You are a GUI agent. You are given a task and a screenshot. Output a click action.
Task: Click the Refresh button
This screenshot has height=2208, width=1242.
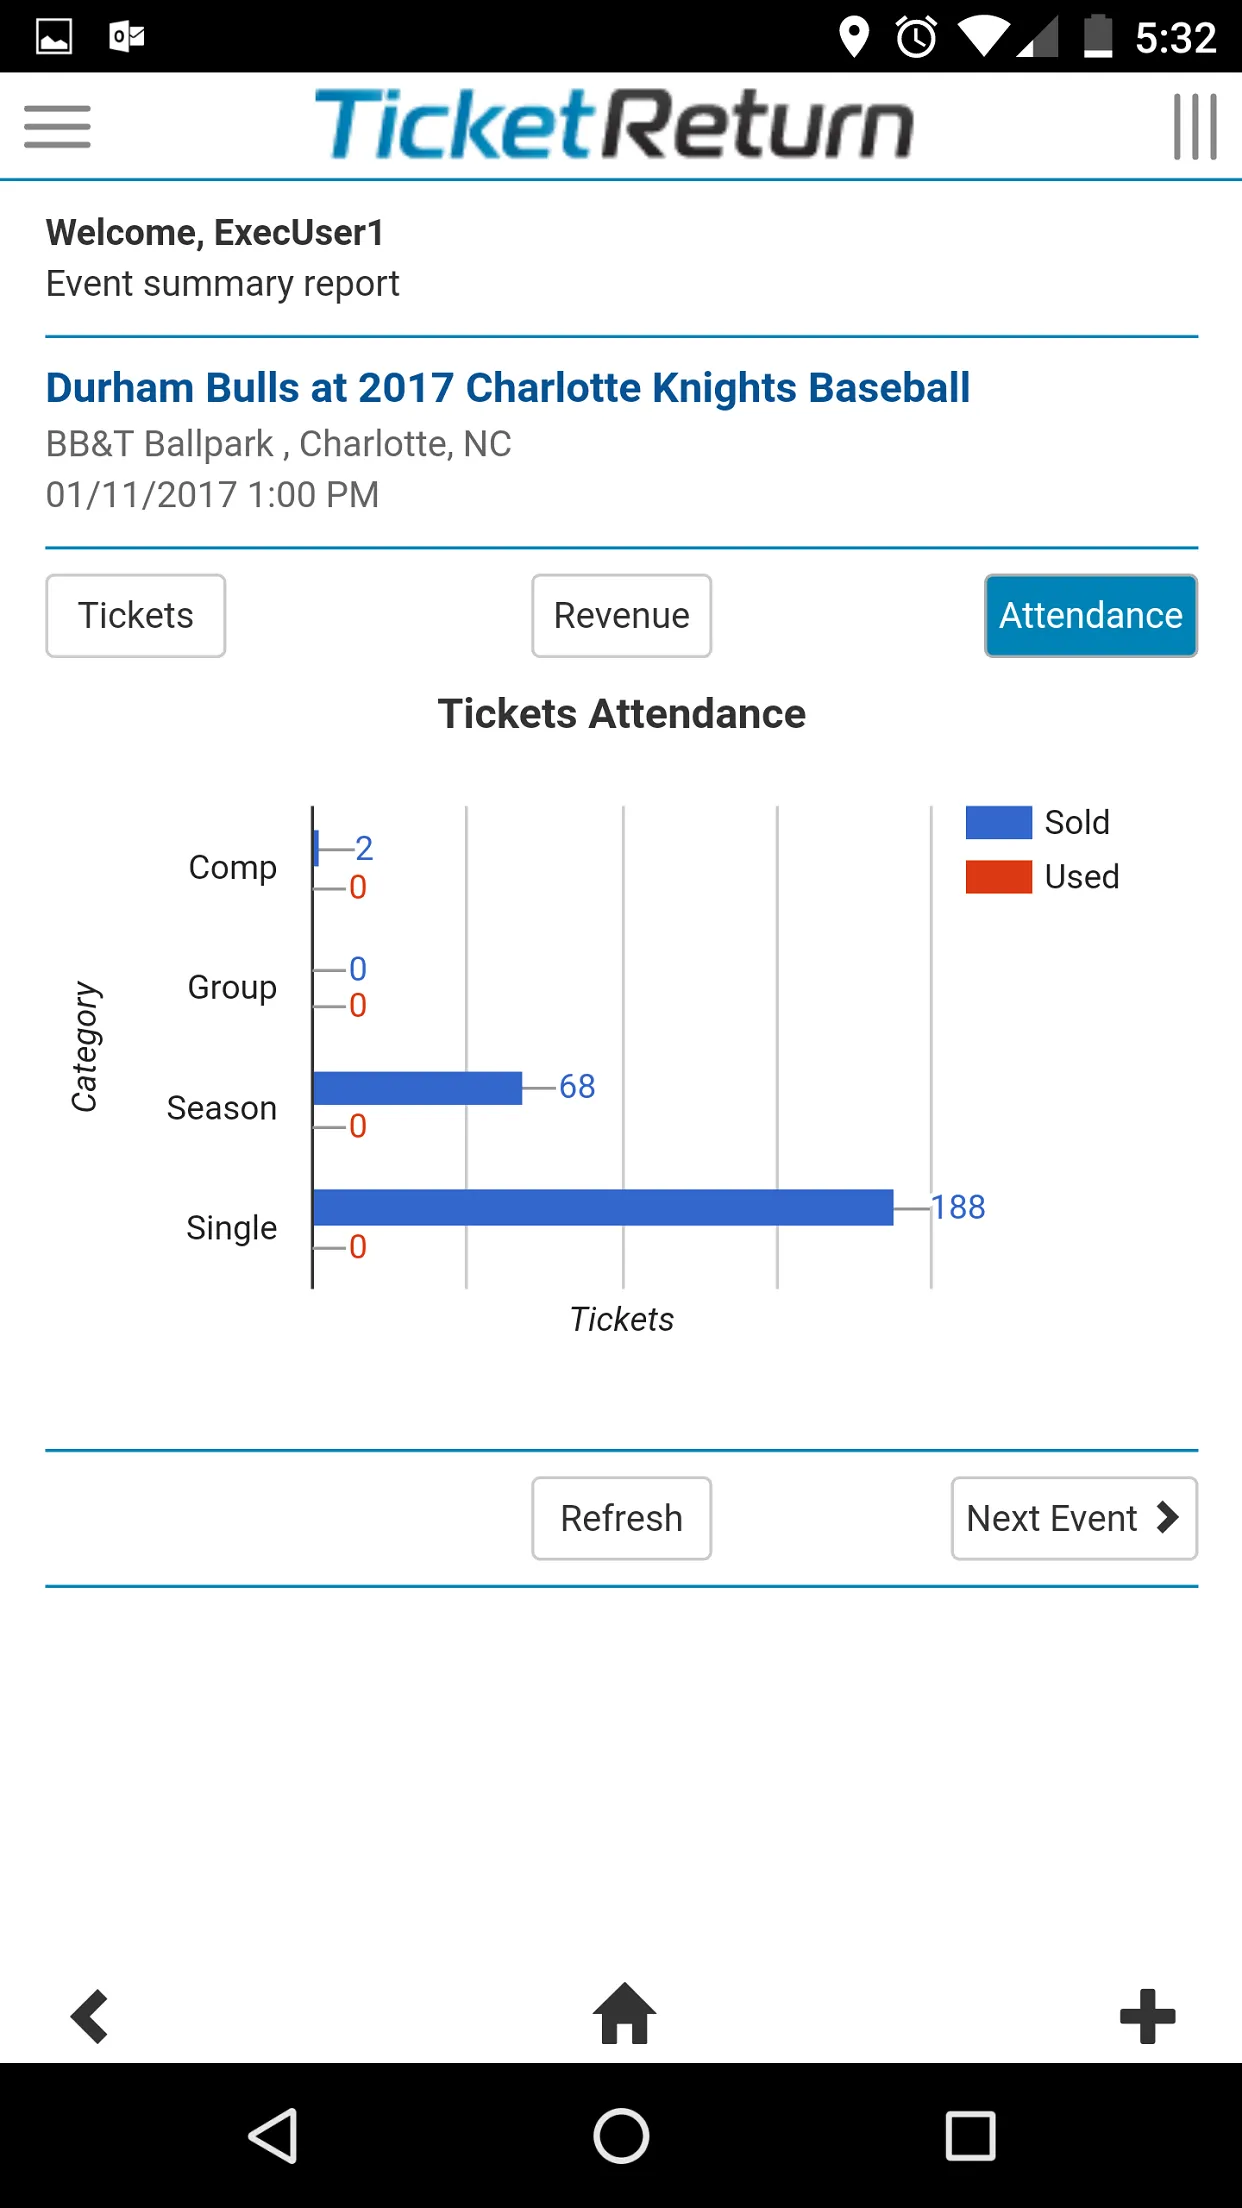(622, 1518)
